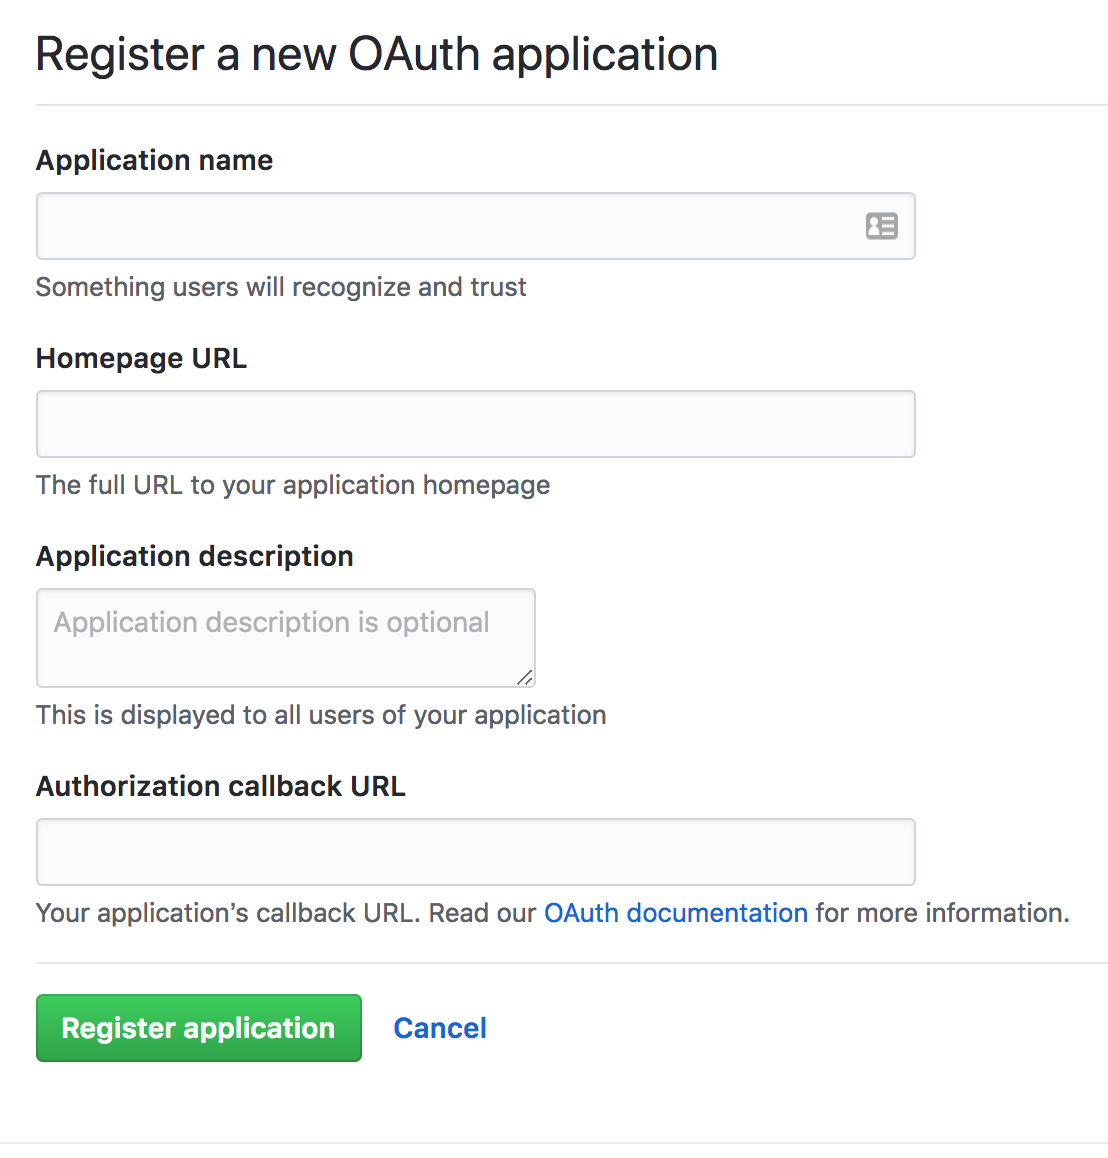Click the "for more information" text
This screenshot has width=1108, height=1158.
tap(942, 913)
